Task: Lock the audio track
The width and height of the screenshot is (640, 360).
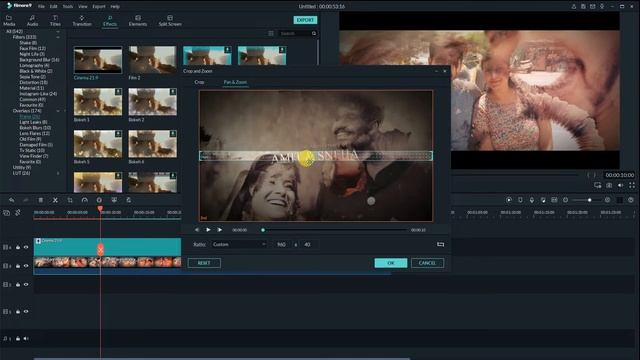Action: pos(18,338)
